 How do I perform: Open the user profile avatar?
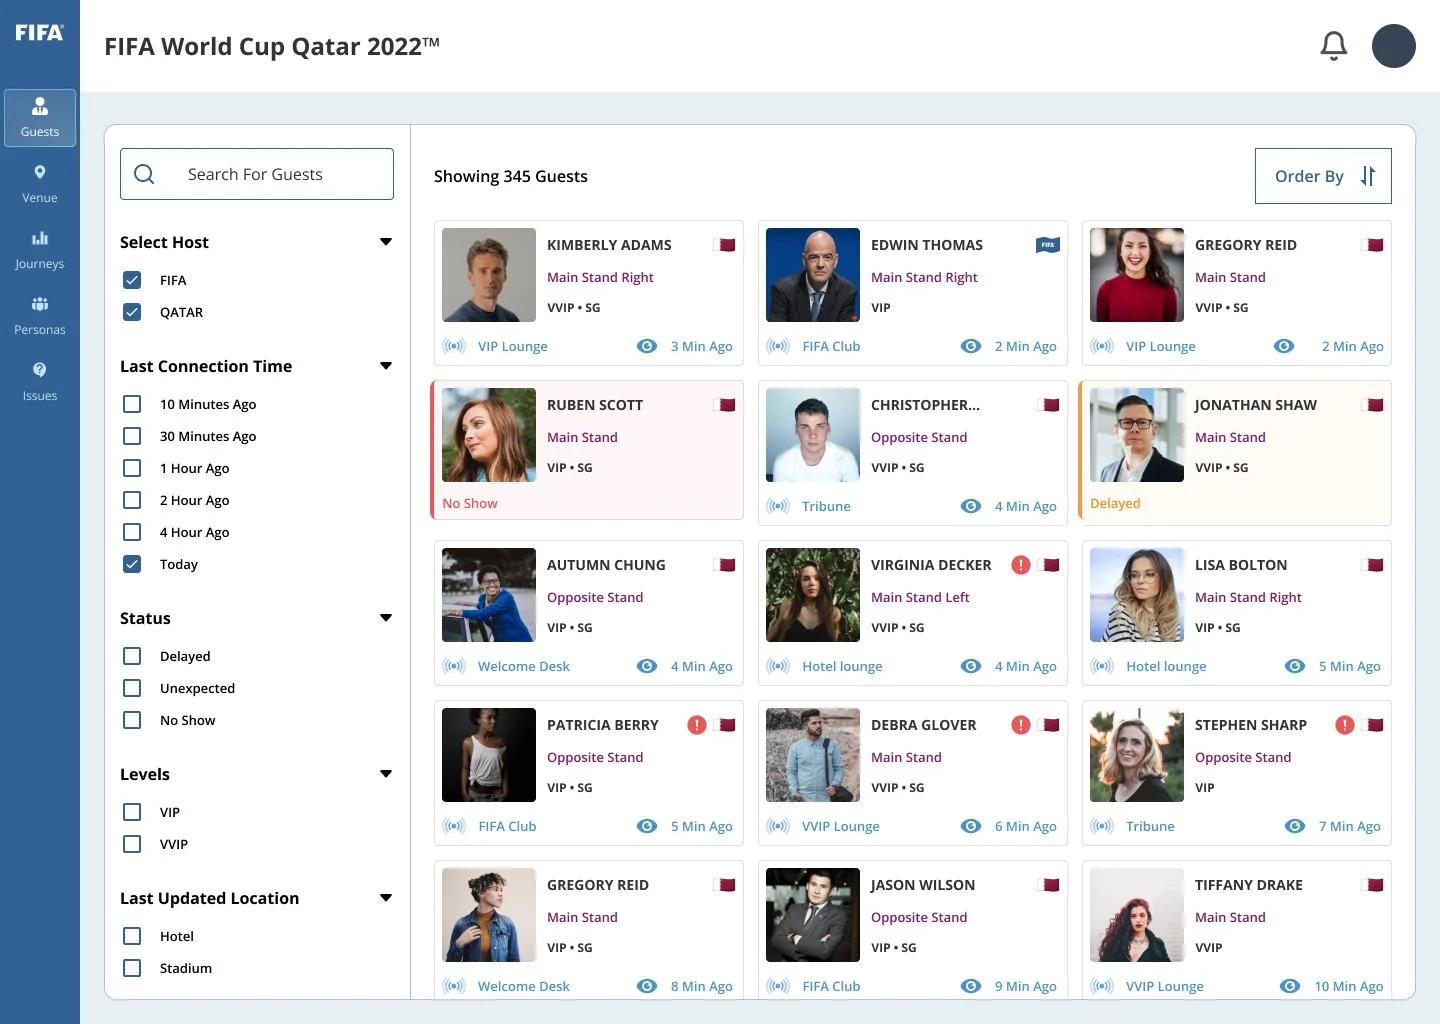(x=1394, y=46)
